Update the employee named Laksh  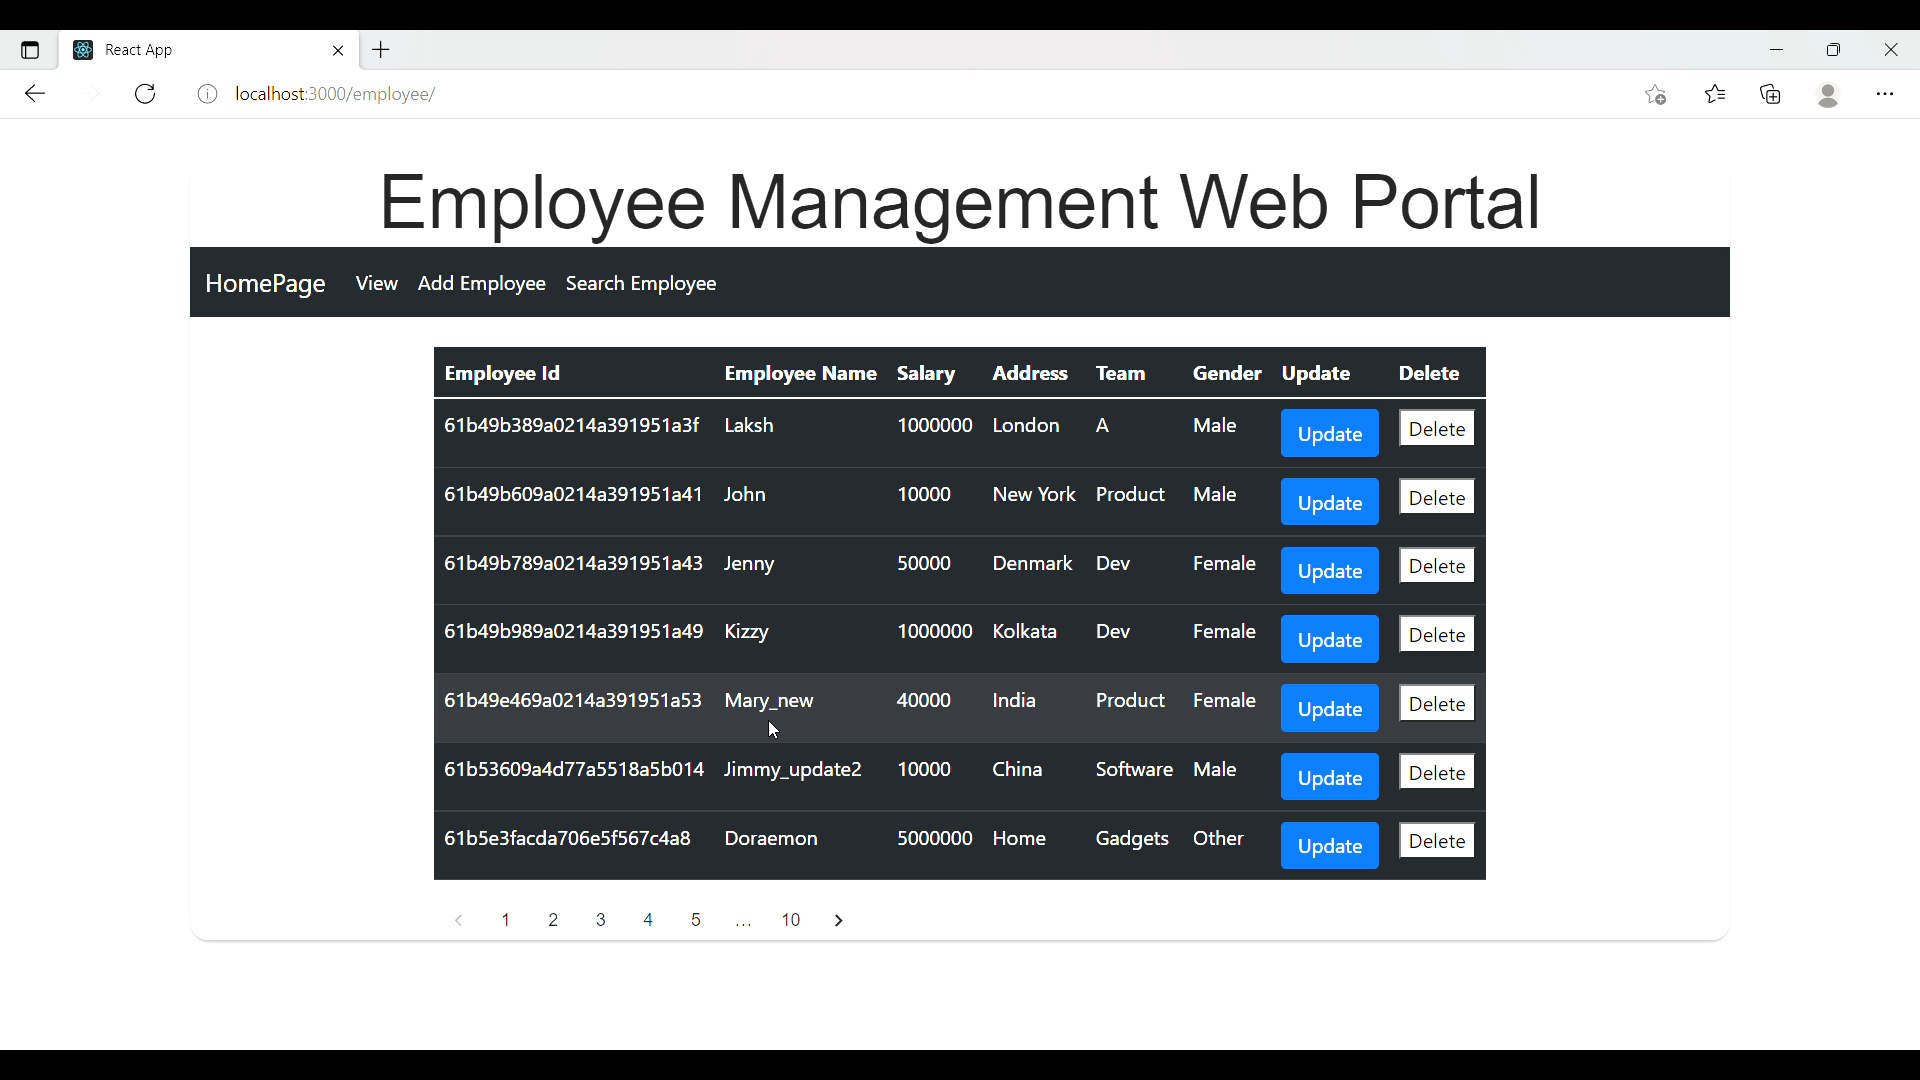pyautogui.click(x=1329, y=433)
